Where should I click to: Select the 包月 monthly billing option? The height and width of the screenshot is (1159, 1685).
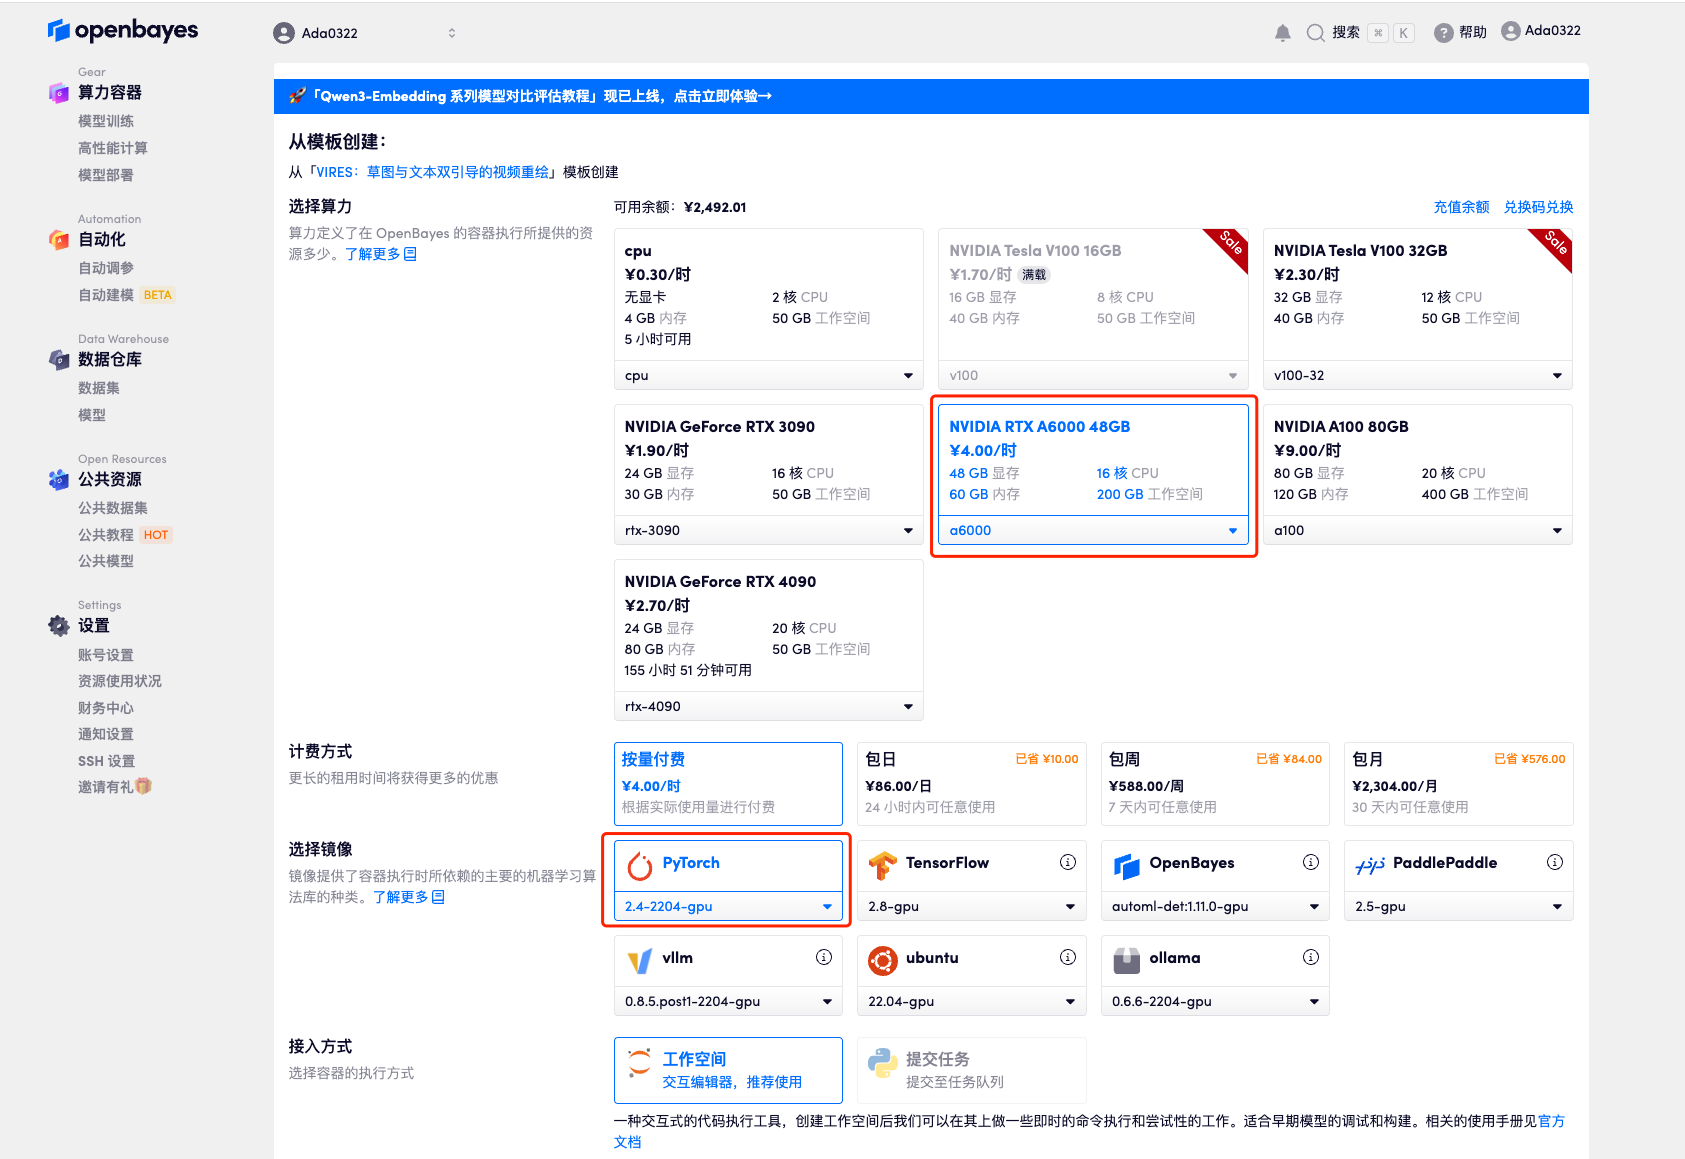click(x=1458, y=783)
